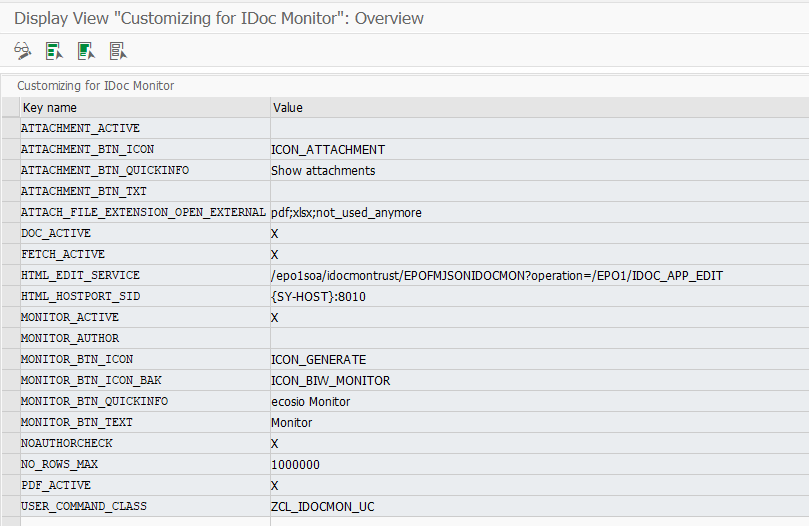Screen dimensions: 809x526
Task: Click the empty MONITOR_AUTHOR value cell
Action: tap(540, 339)
